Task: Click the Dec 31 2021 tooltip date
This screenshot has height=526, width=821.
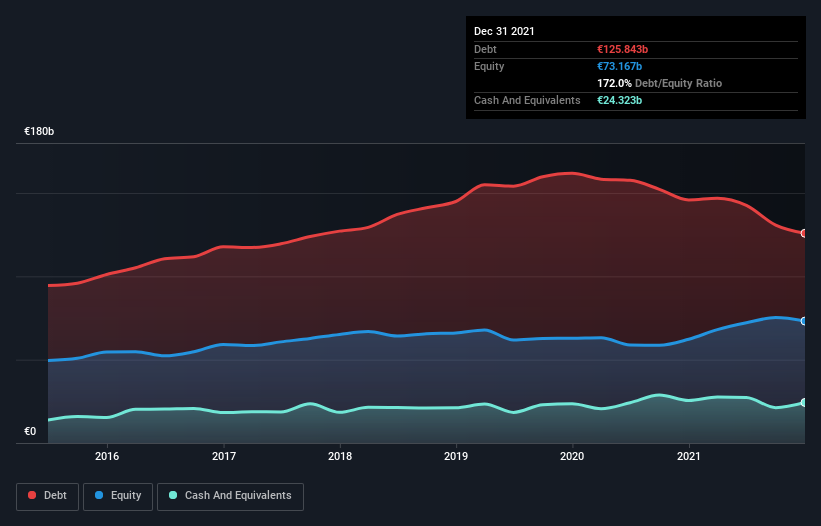Action: click(504, 31)
